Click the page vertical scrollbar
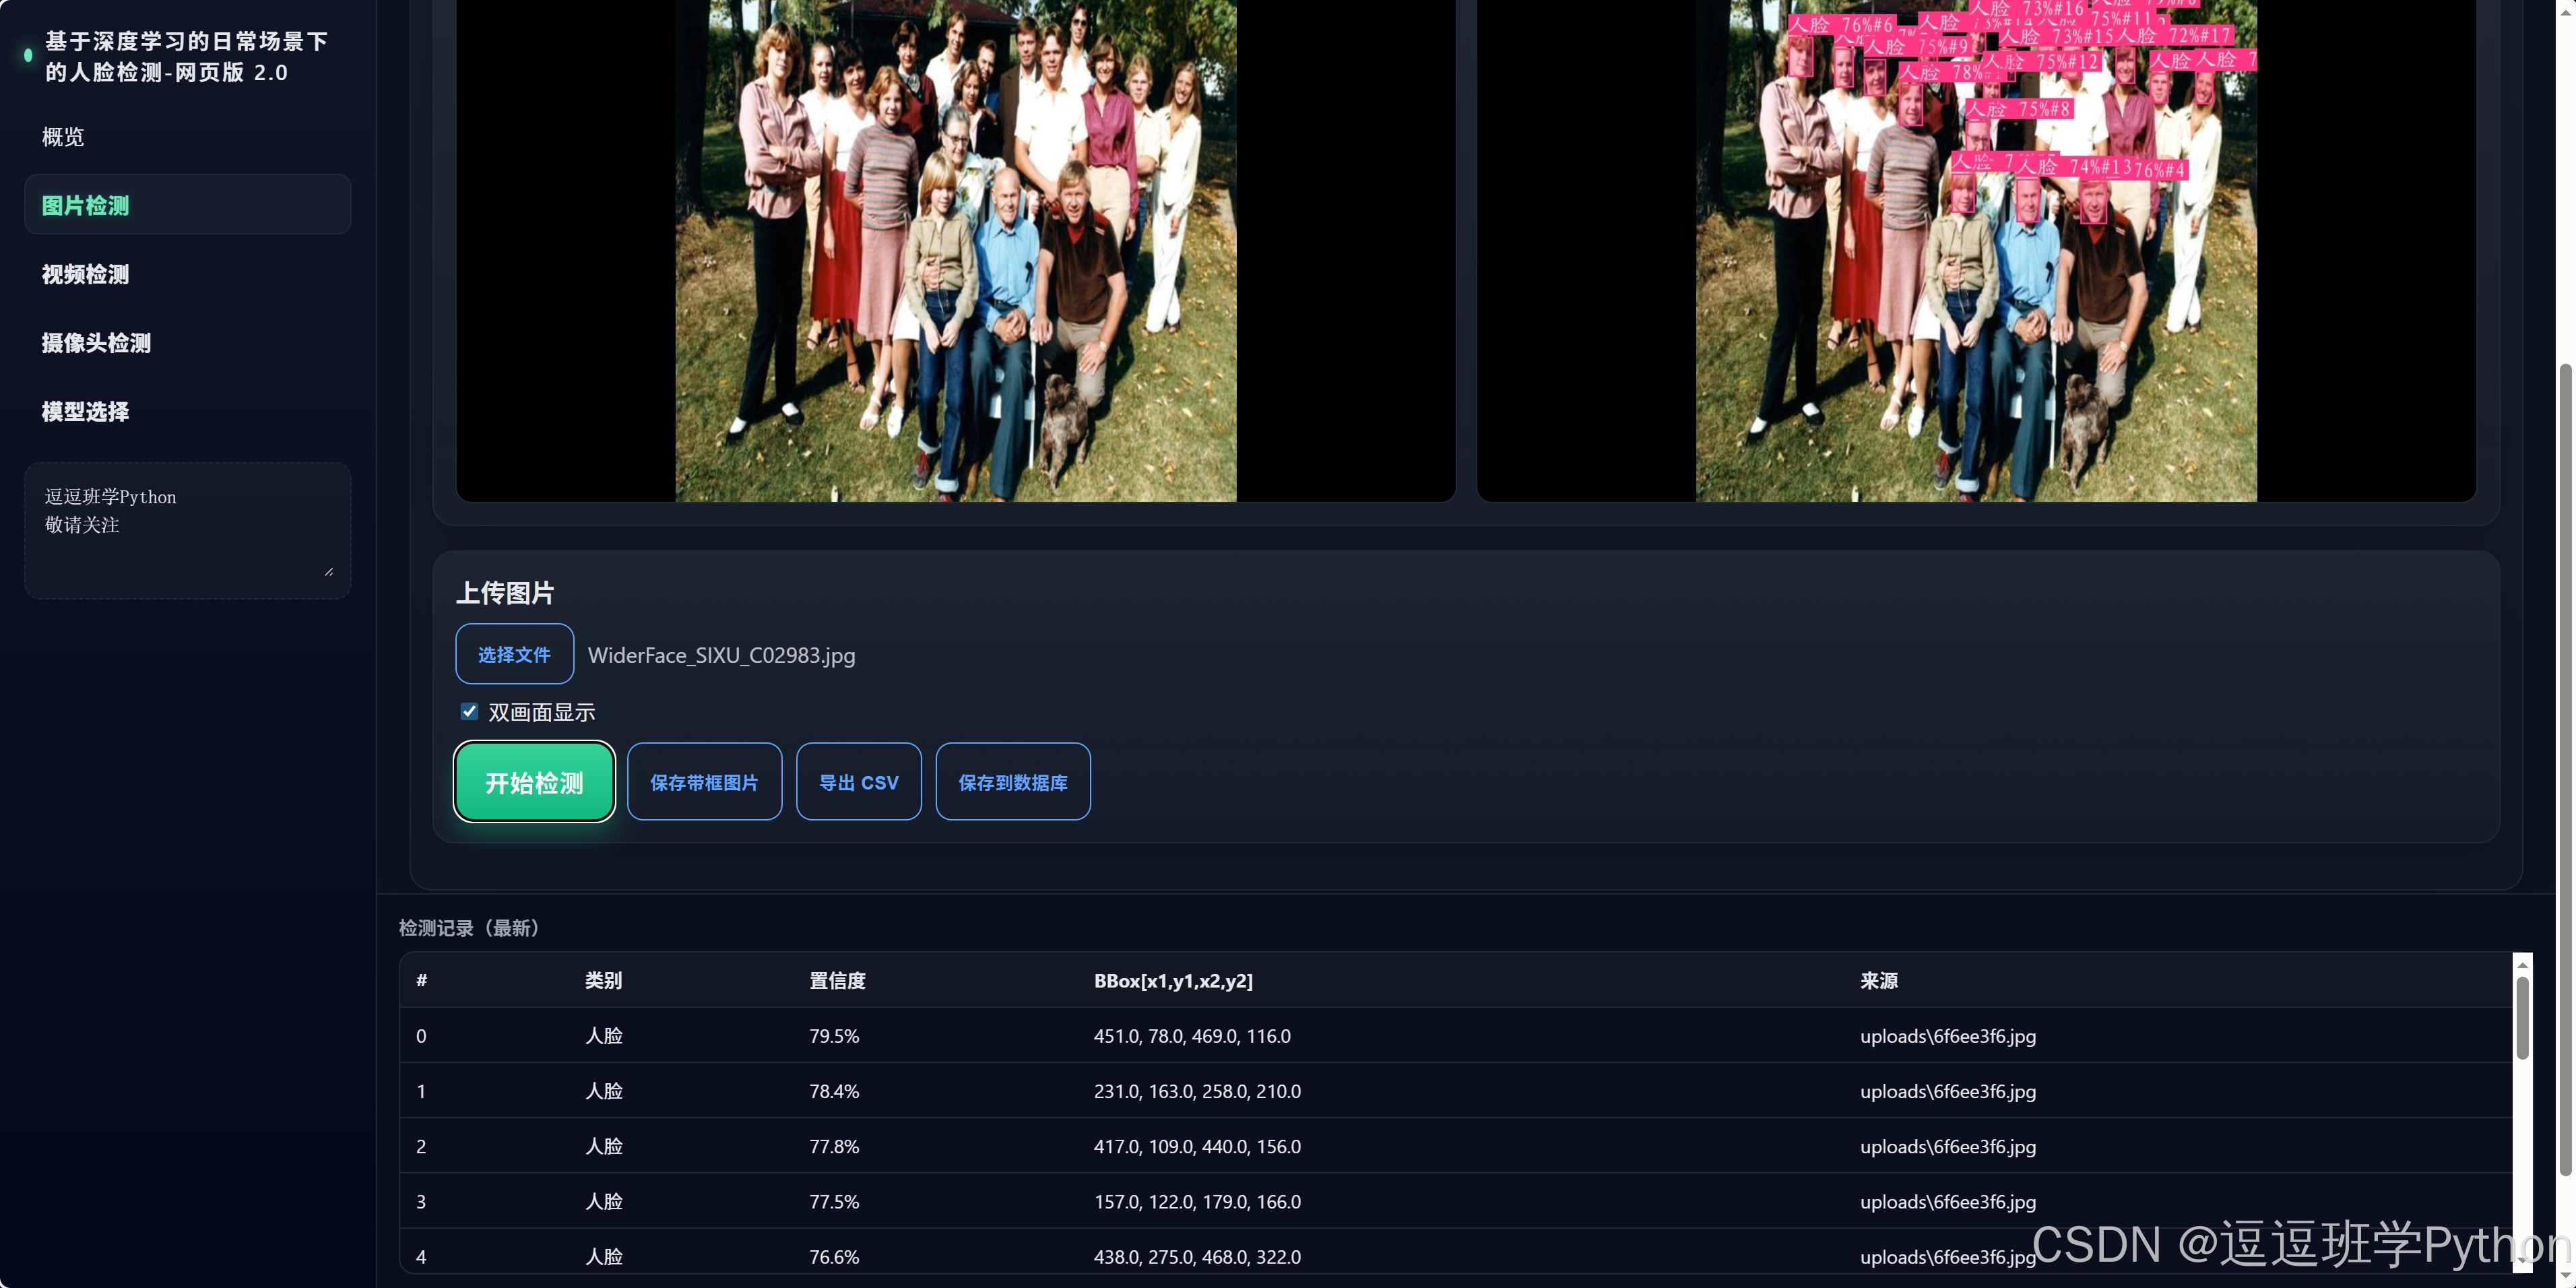The width and height of the screenshot is (2576, 1288). 2566,770
